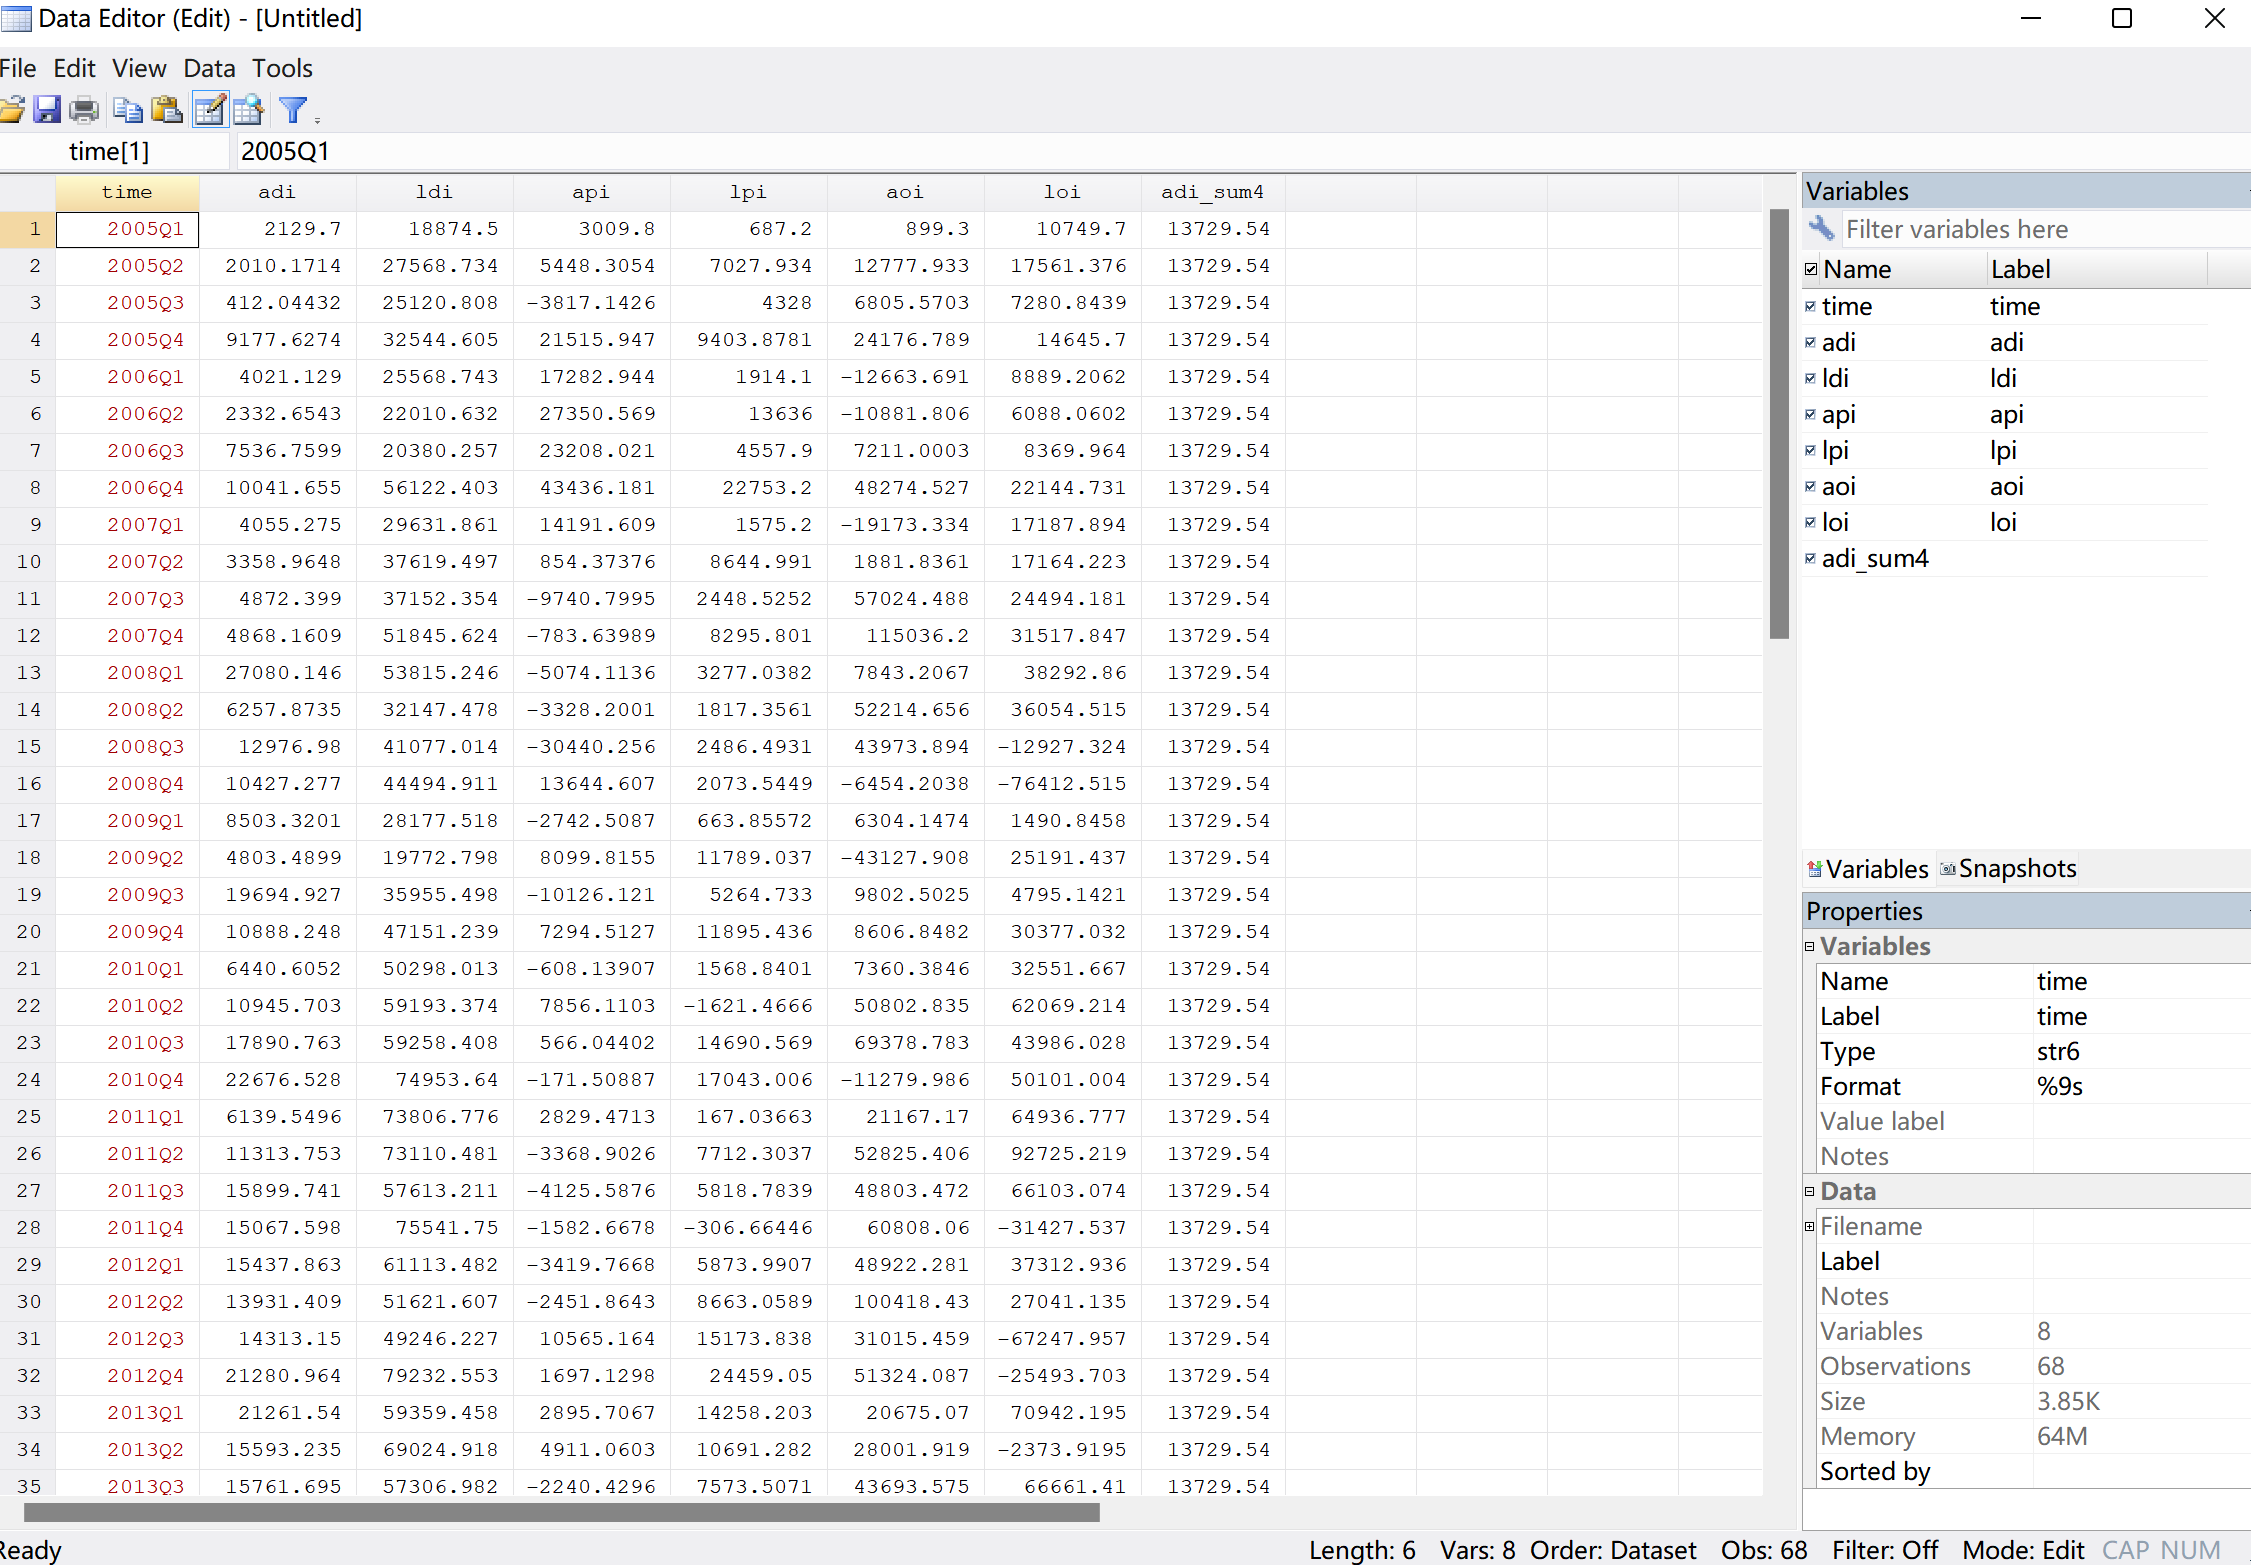The image size is (2251, 1565).
Task: Collapse the Variables section in Properties
Action: (x=1809, y=946)
